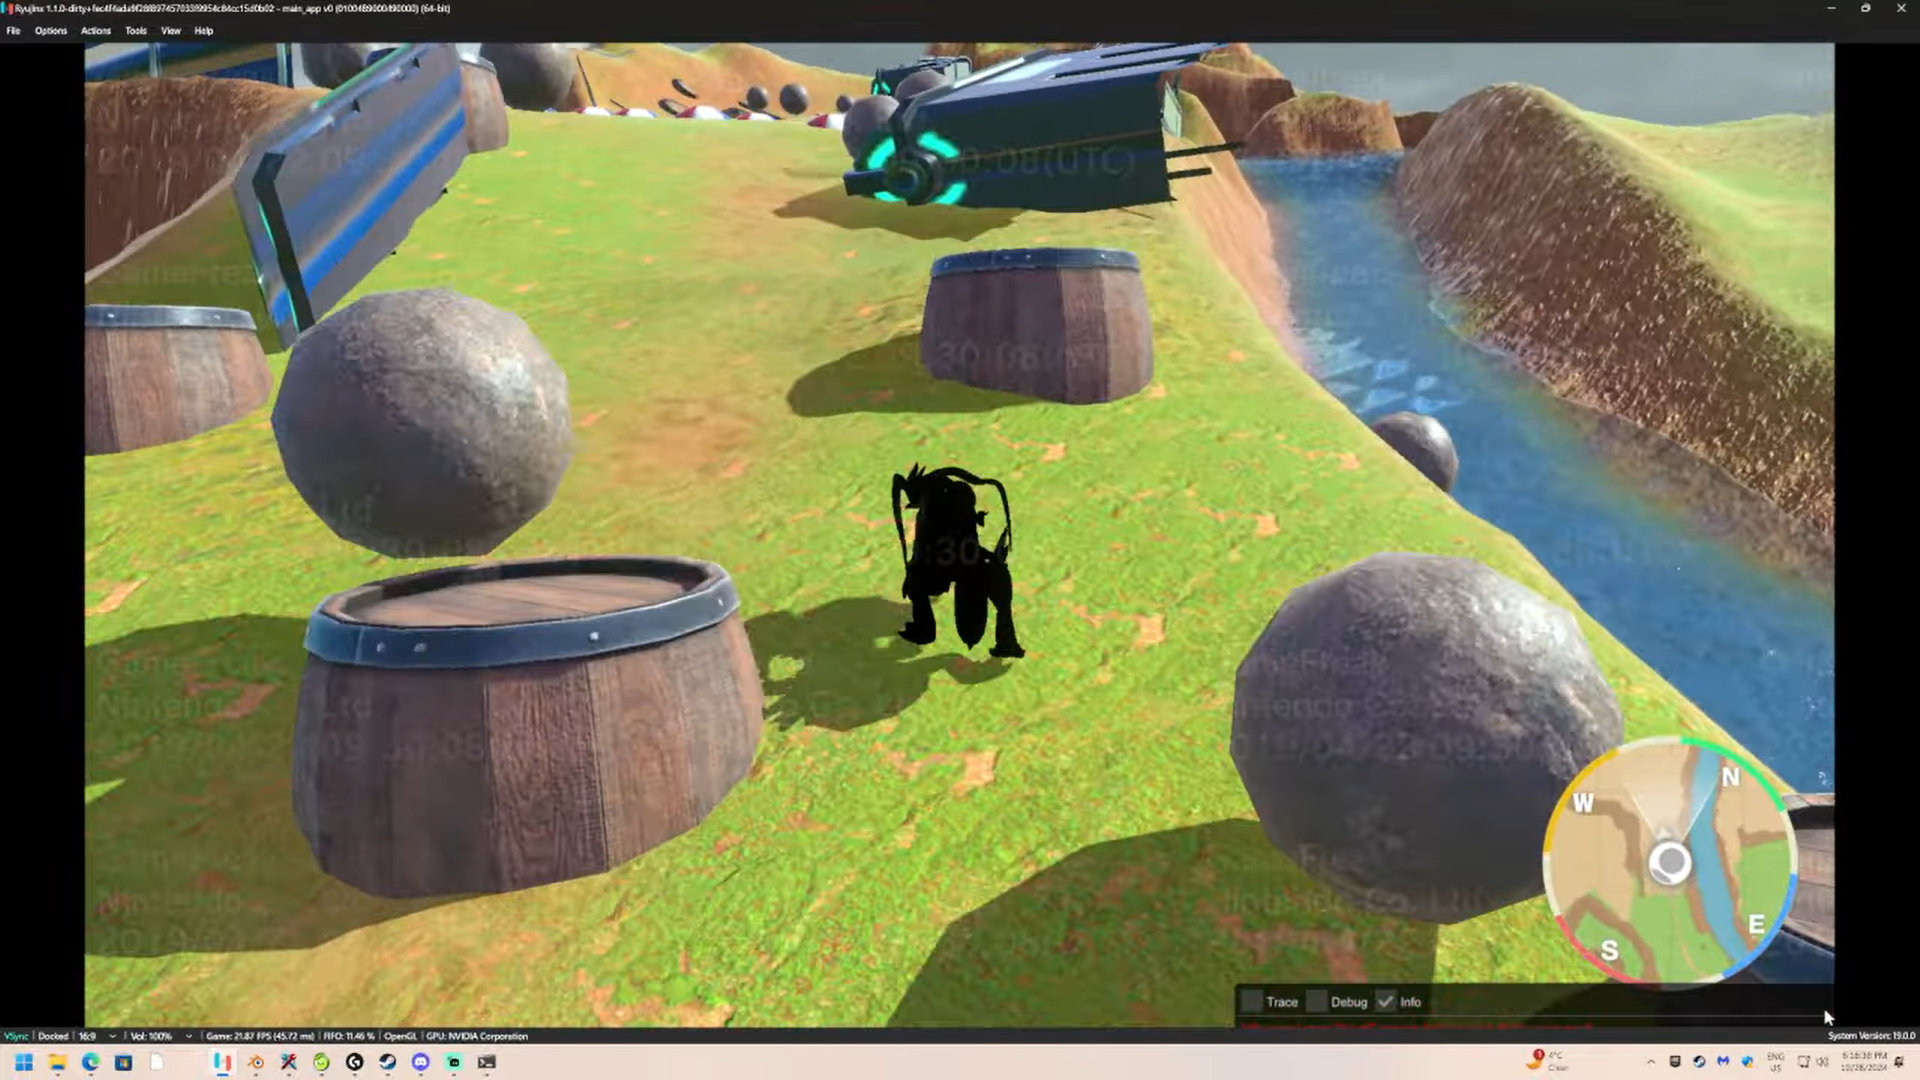The height and width of the screenshot is (1080, 1920).
Task: Click the System Version 19.0.0 label
Action: 1871,1036
